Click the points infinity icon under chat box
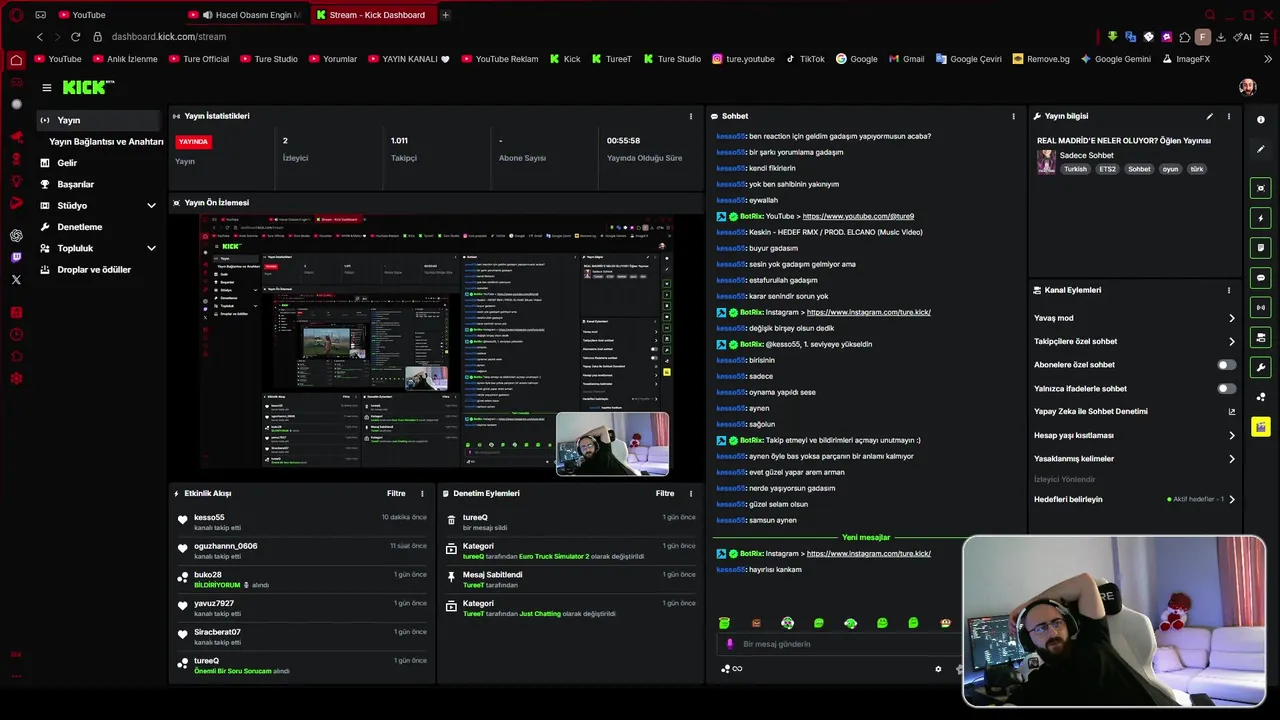1280x720 pixels. pyautogui.click(x=732, y=669)
